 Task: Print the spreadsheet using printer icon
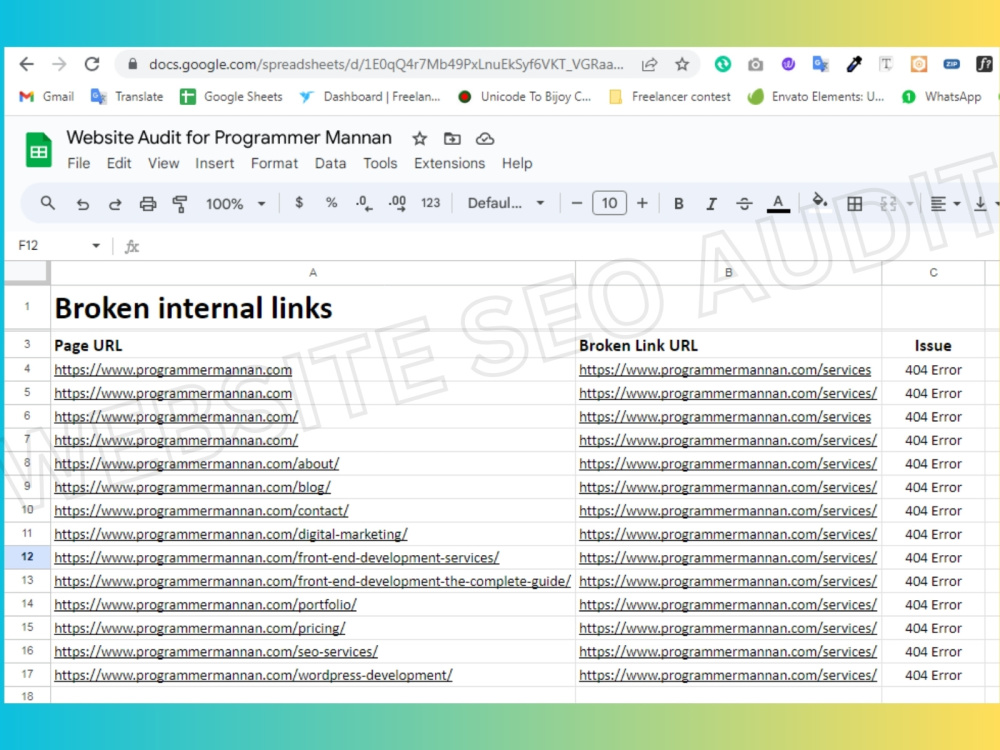[148, 204]
